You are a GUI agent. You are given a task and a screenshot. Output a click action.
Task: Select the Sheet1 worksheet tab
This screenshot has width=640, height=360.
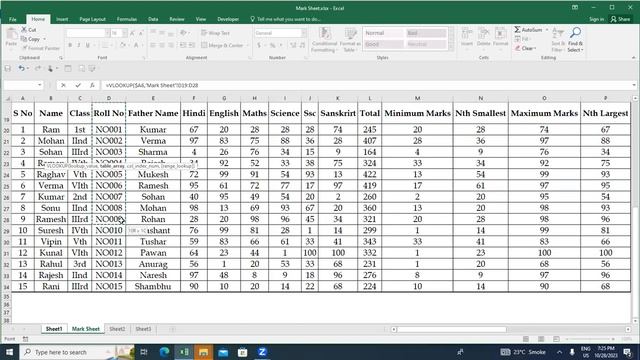pos(54,329)
